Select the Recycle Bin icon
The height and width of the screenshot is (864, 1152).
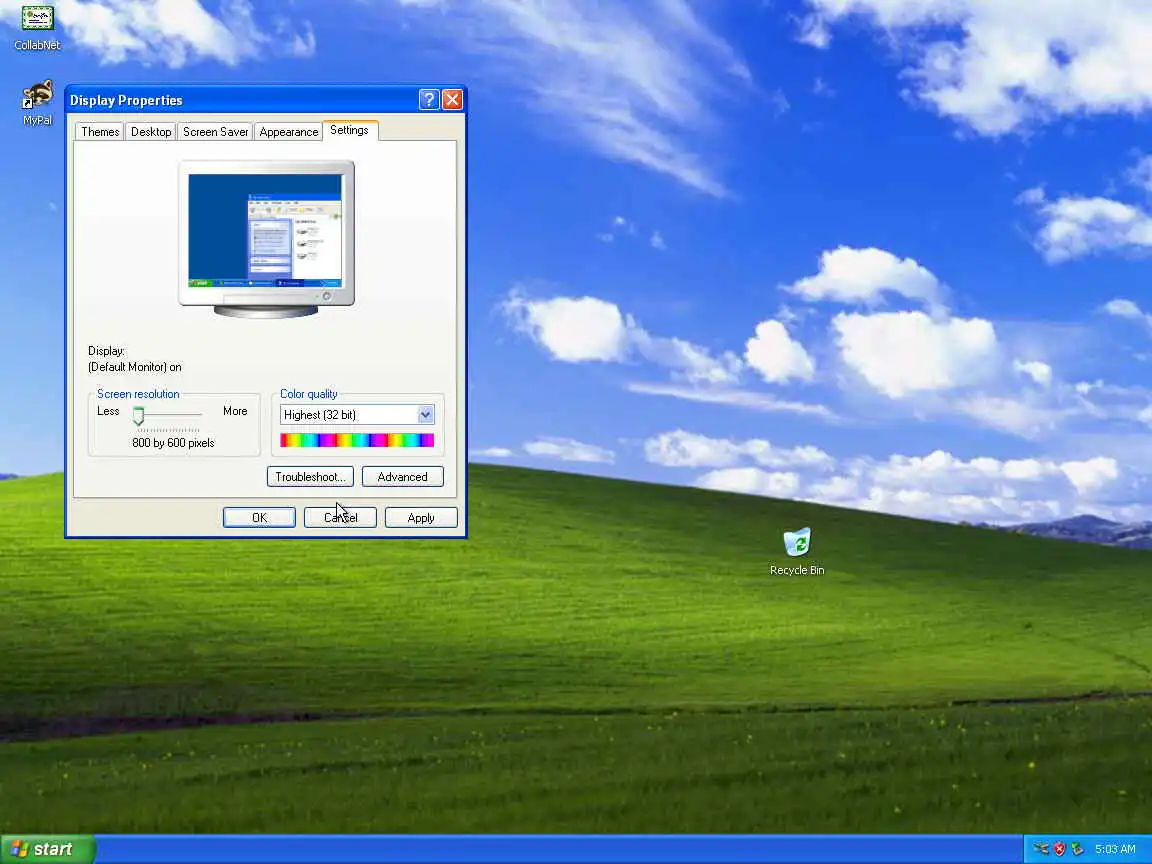pyautogui.click(x=796, y=551)
